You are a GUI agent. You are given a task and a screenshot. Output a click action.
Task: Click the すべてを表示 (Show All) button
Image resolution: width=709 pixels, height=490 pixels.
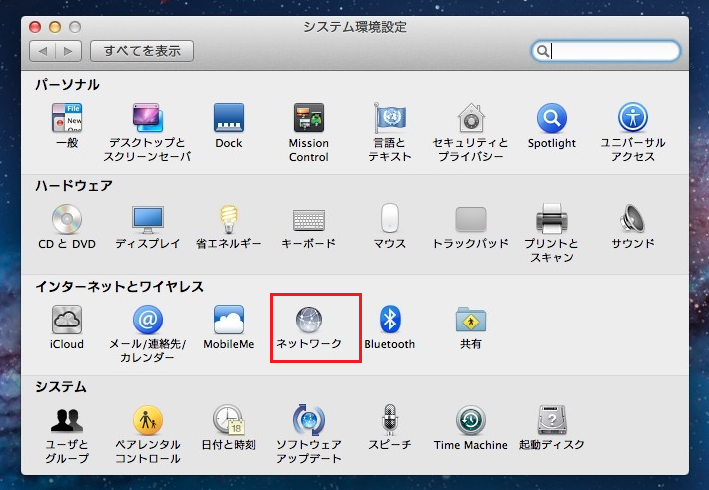(x=141, y=50)
